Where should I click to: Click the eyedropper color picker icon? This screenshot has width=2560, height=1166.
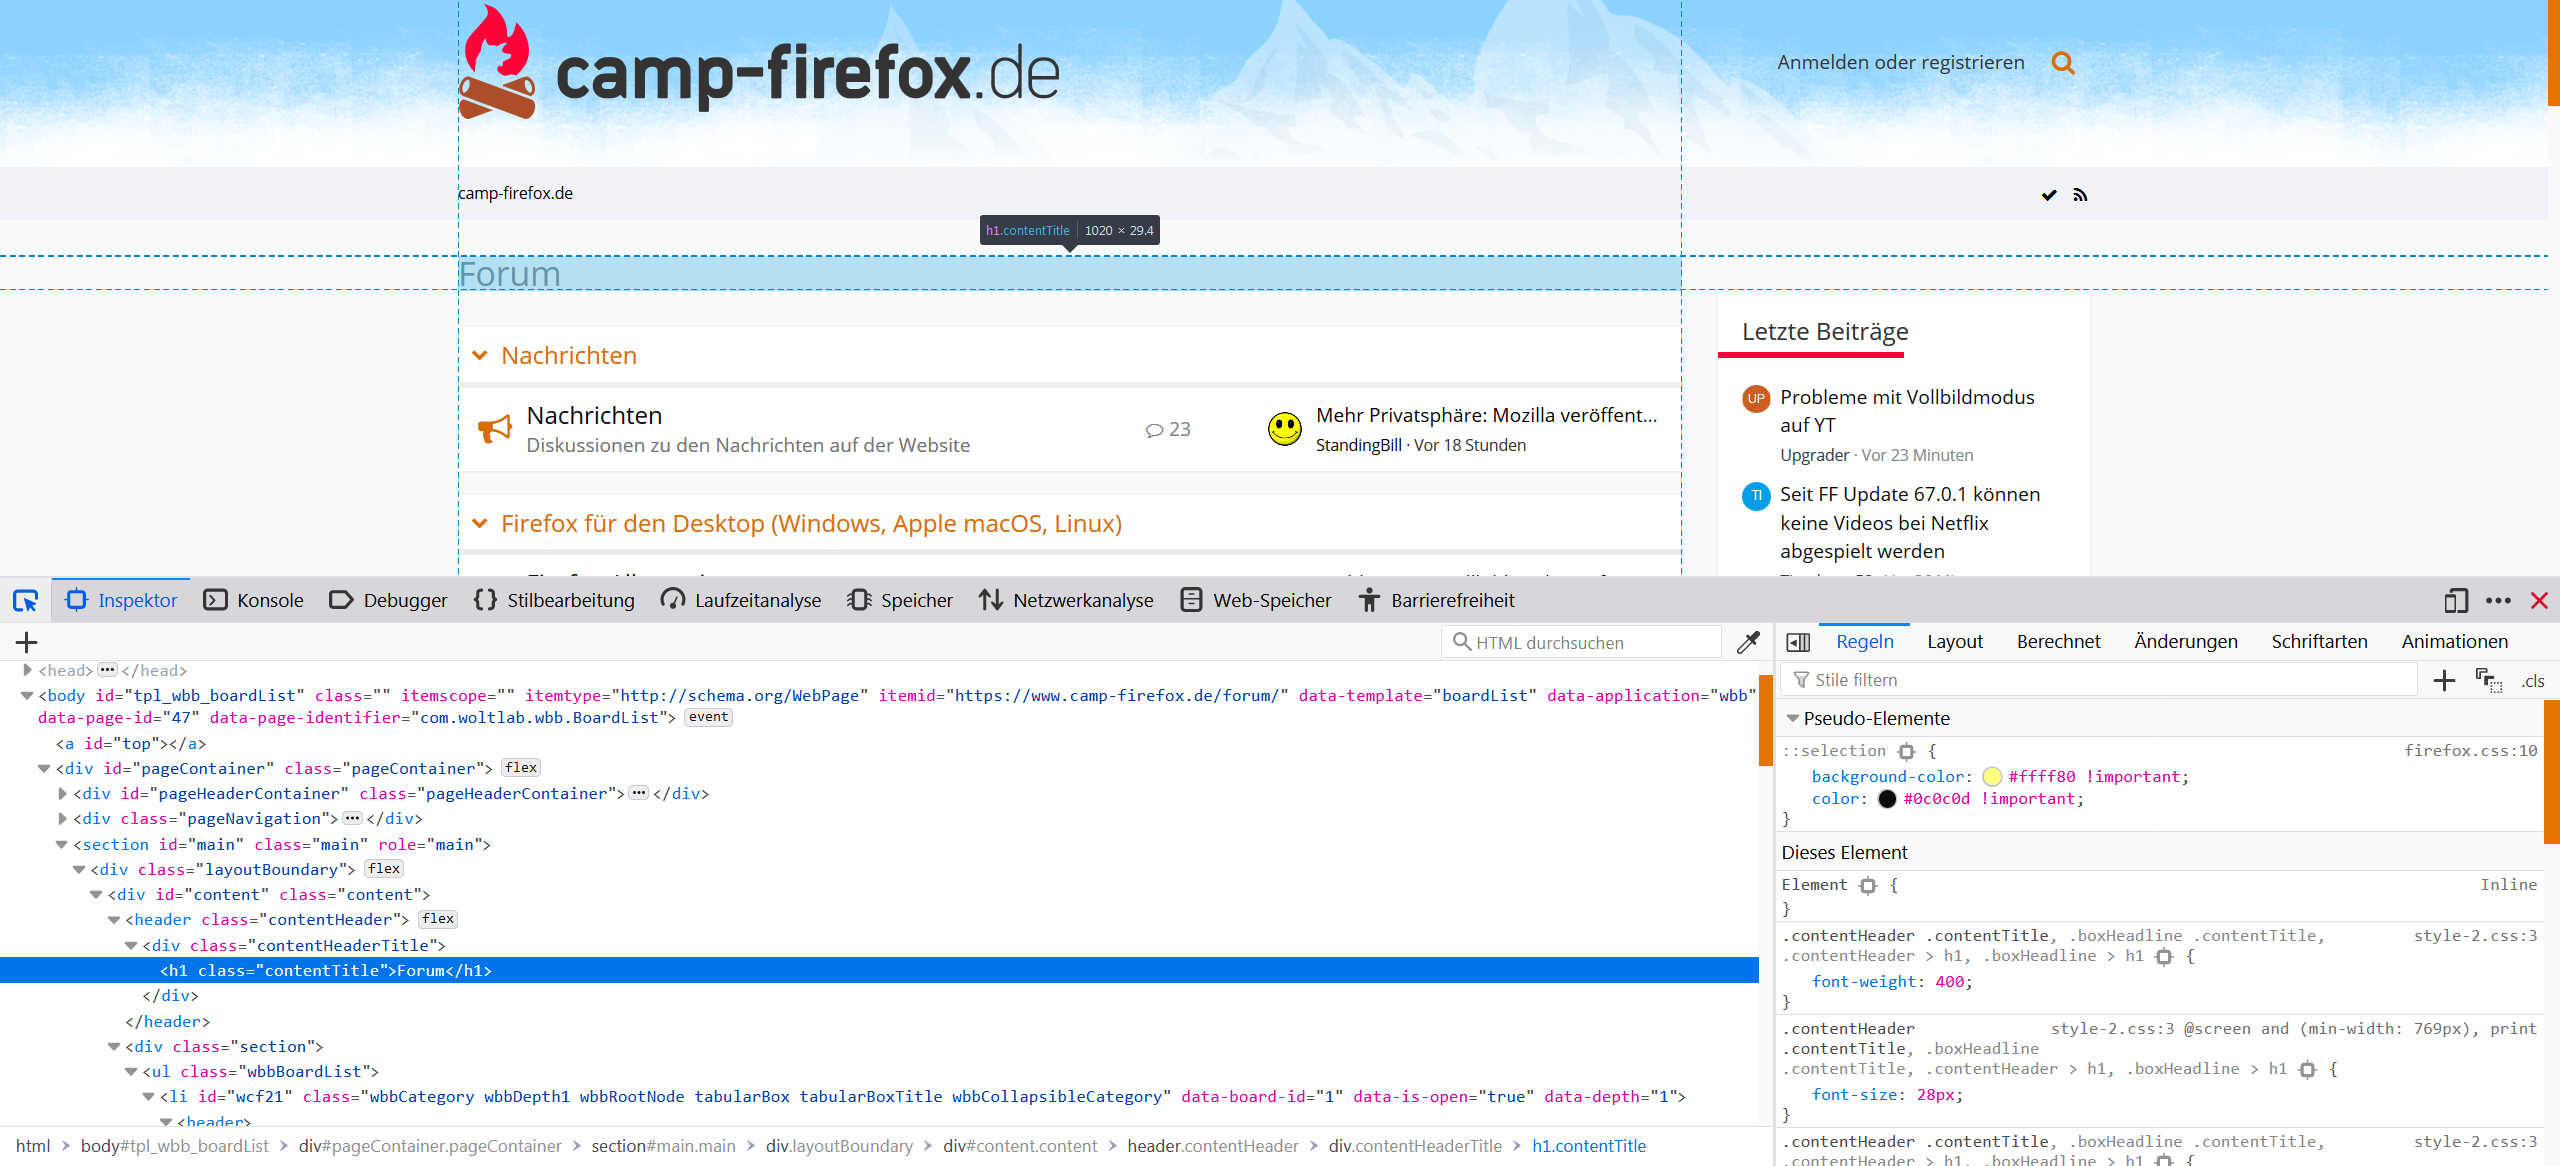(1748, 642)
